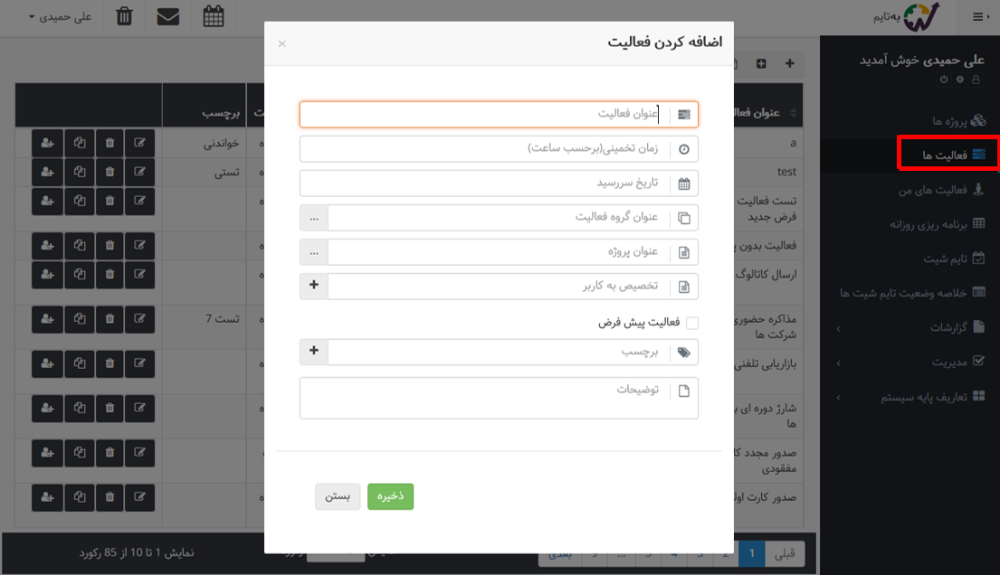Open عنوان پروژه ellipsis selector
Viewport: 1000px width, 575px height.
(x=314, y=252)
